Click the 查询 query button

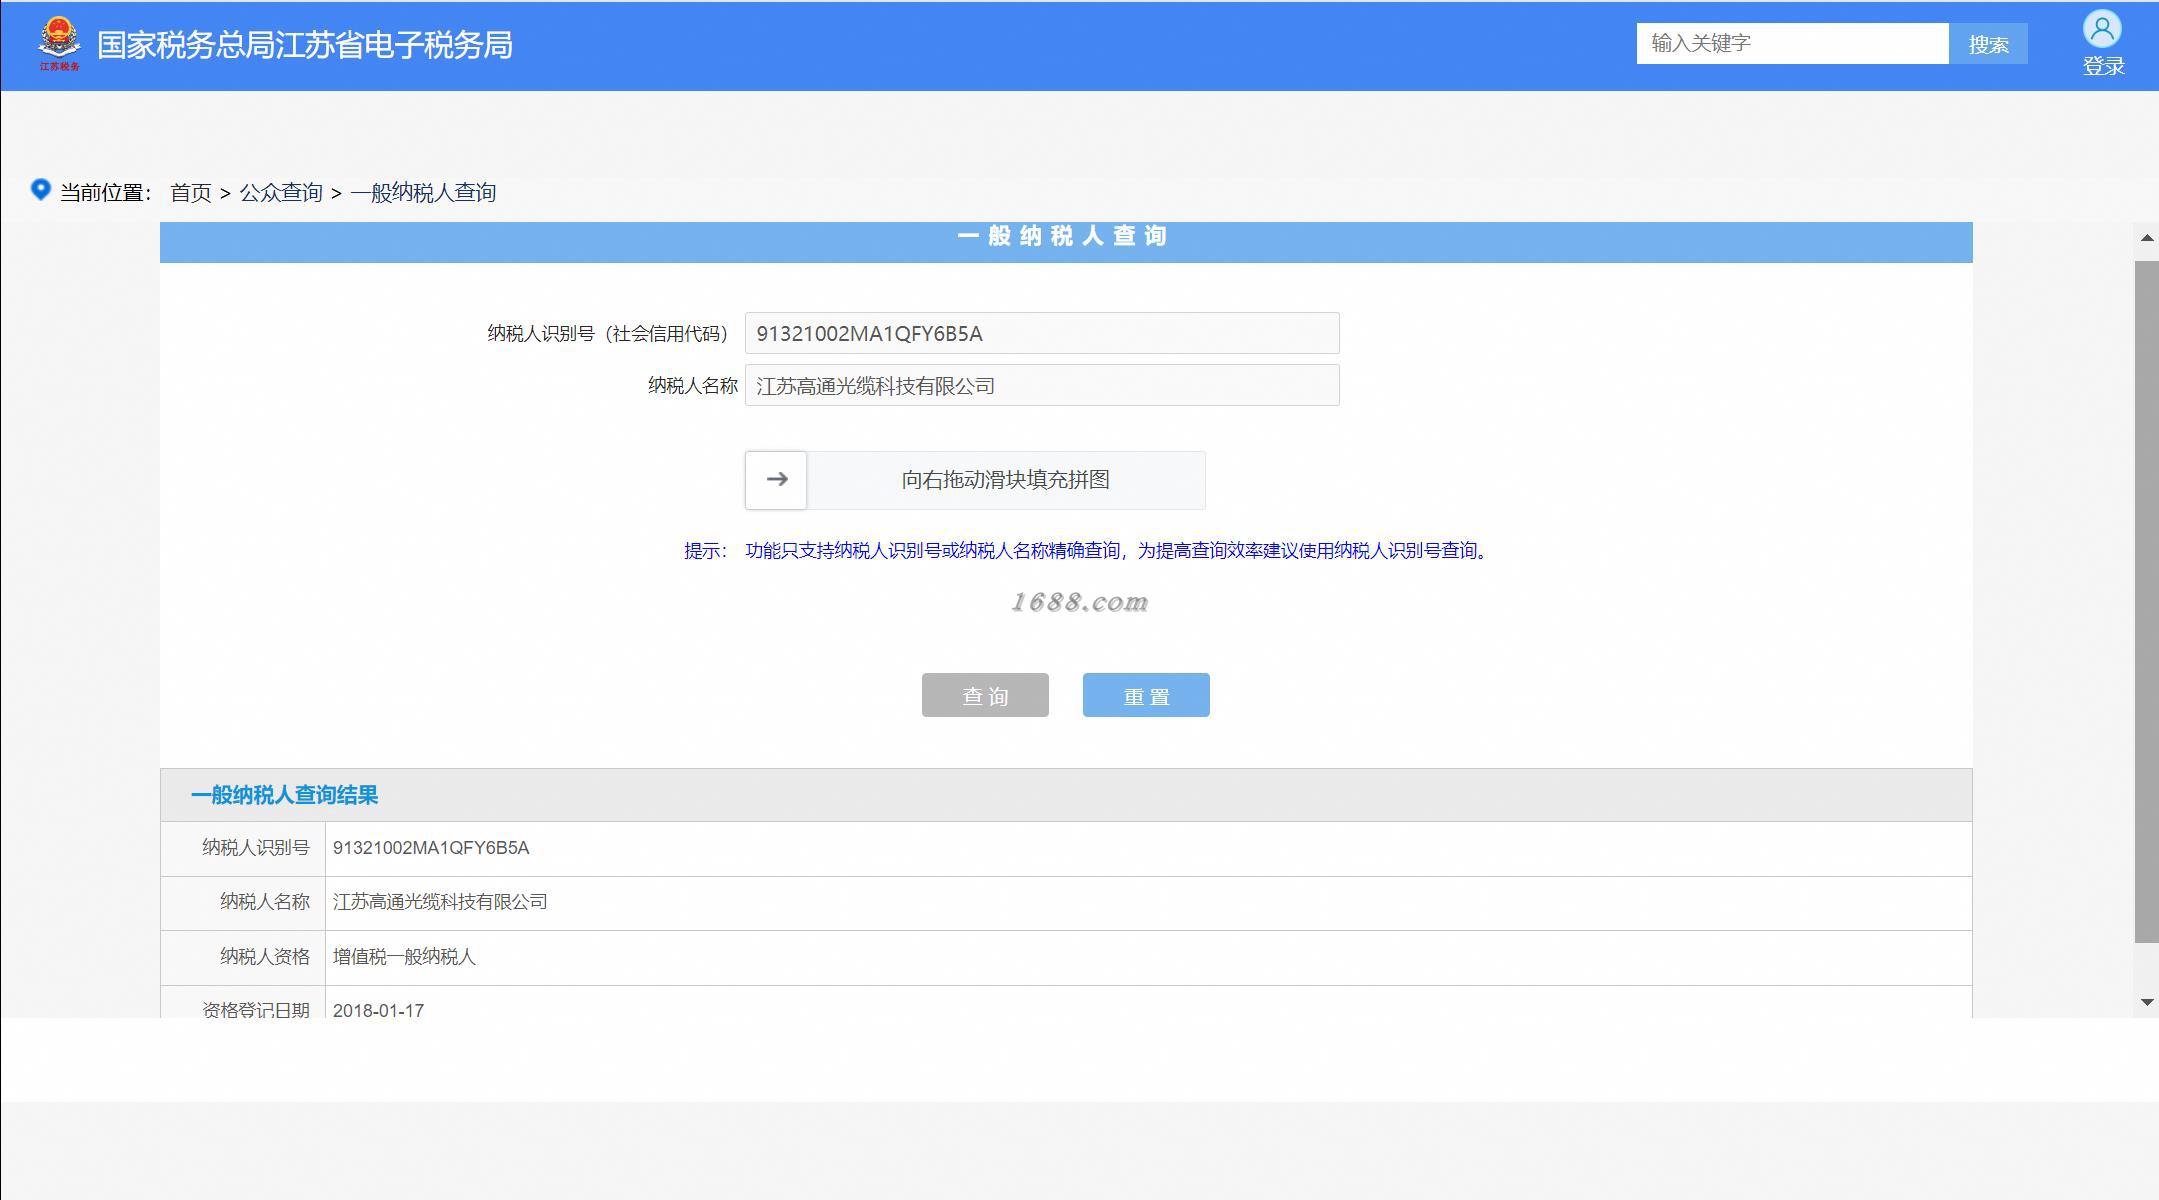985,695
